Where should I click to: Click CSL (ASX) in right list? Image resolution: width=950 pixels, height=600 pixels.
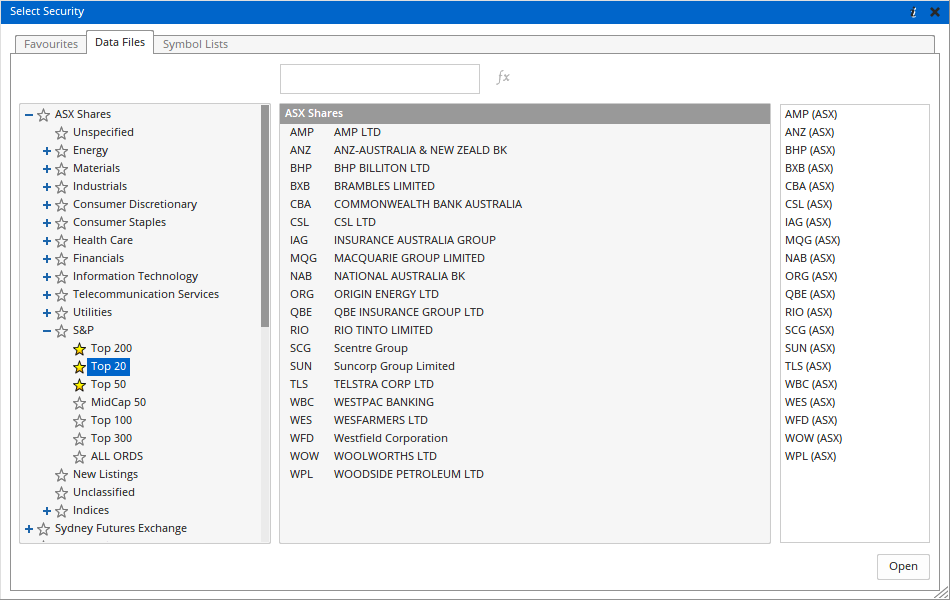coord(808,204)
